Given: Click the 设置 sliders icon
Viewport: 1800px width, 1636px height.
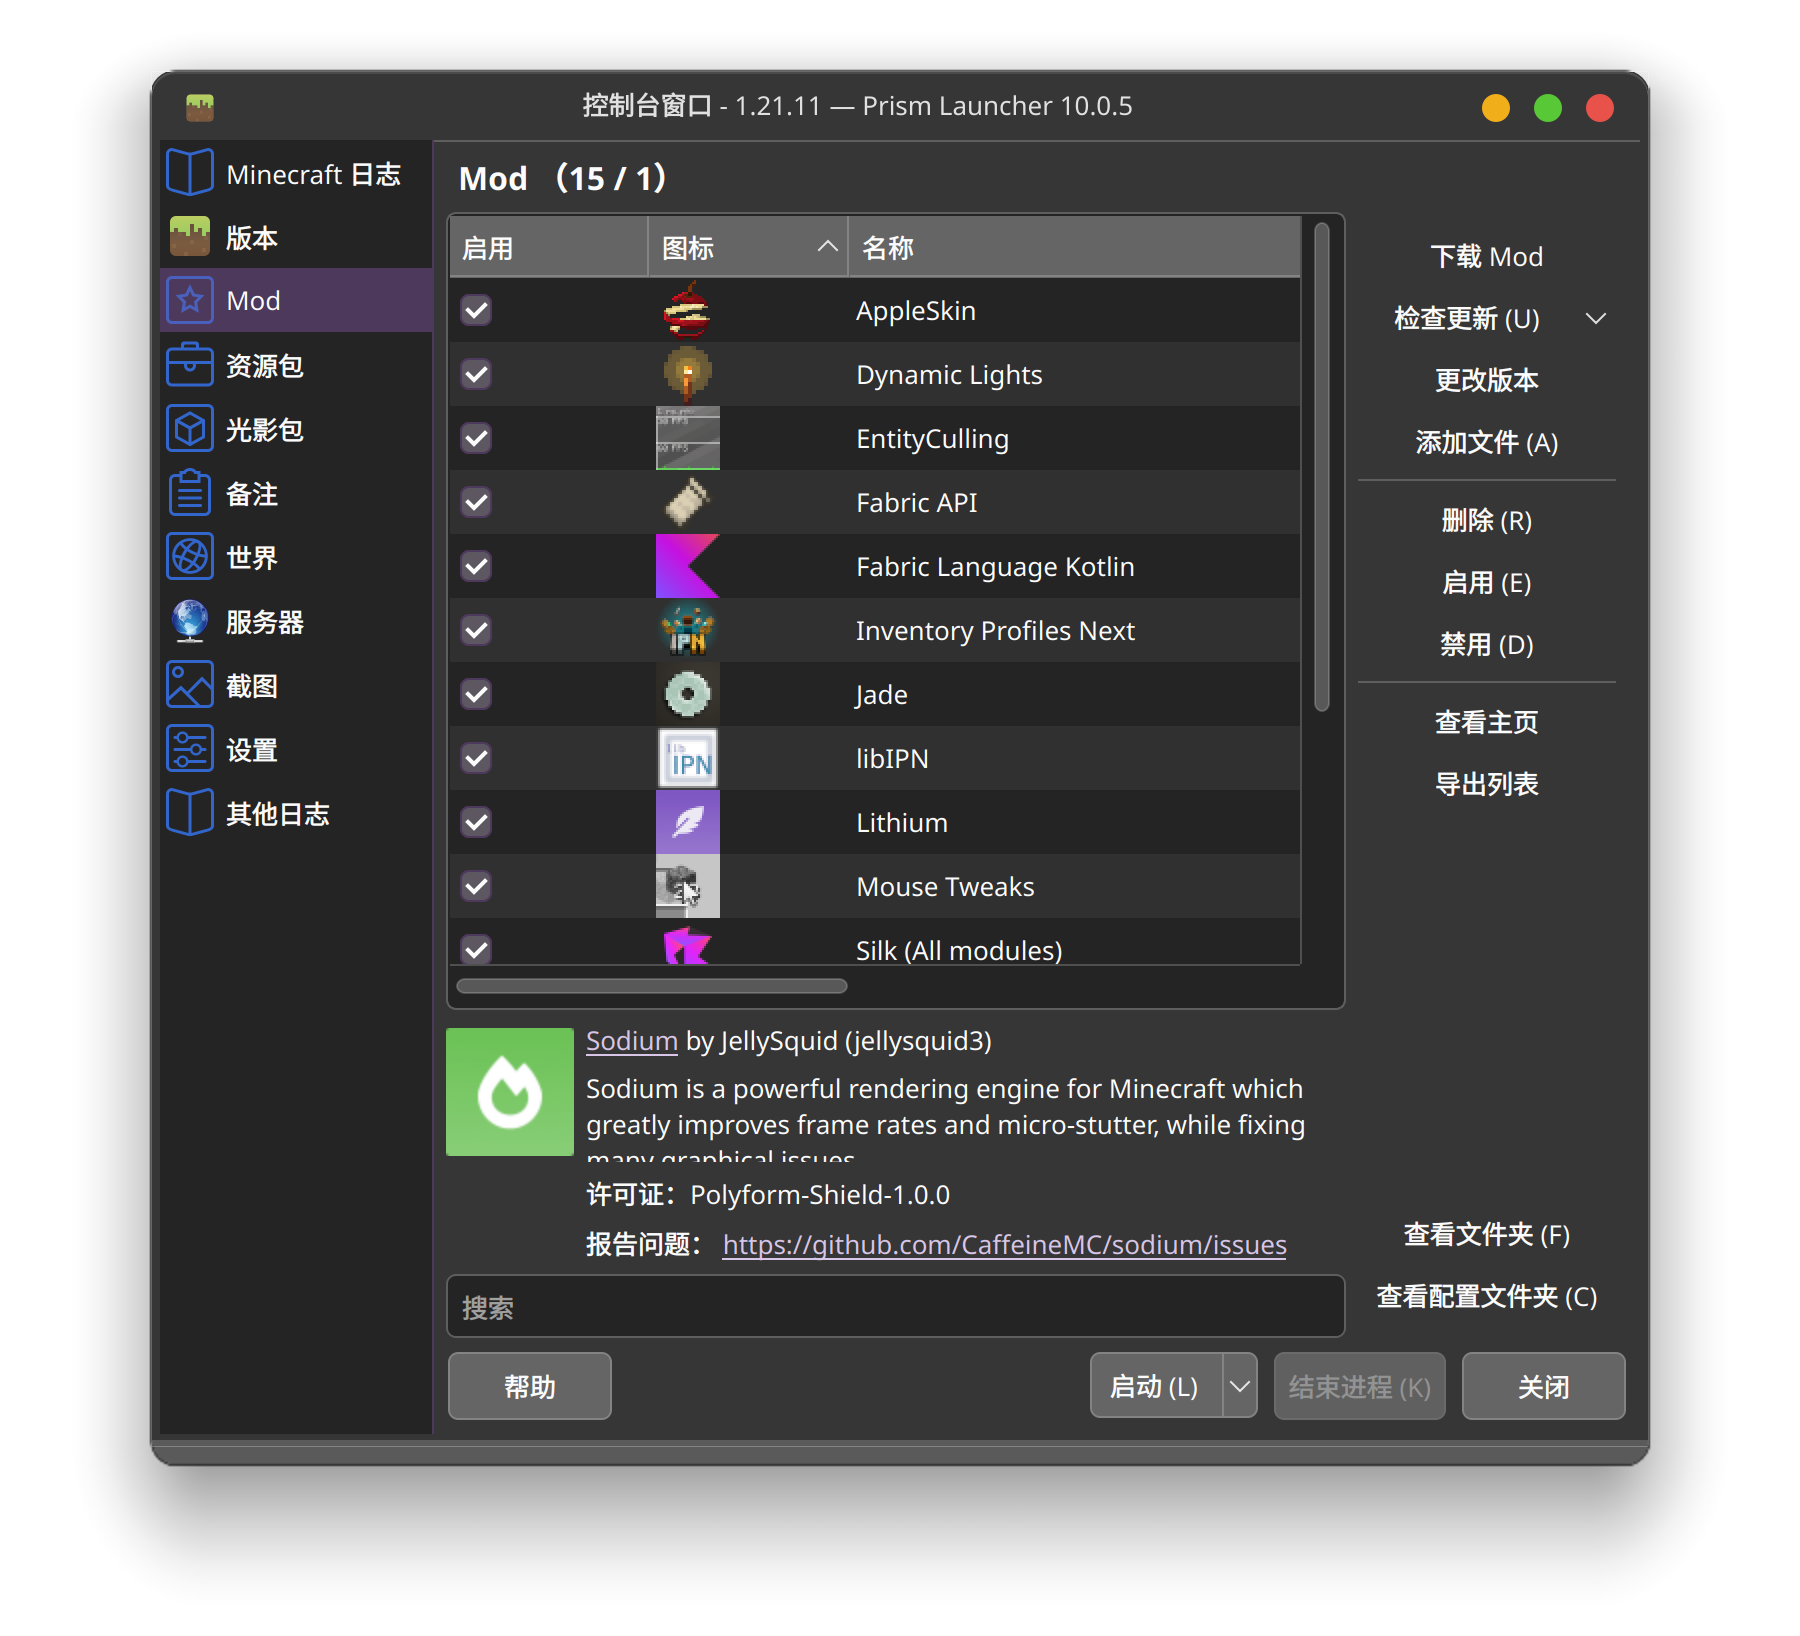Looking at the screenshot, I should pyautogui.click(x=190, y=749).
